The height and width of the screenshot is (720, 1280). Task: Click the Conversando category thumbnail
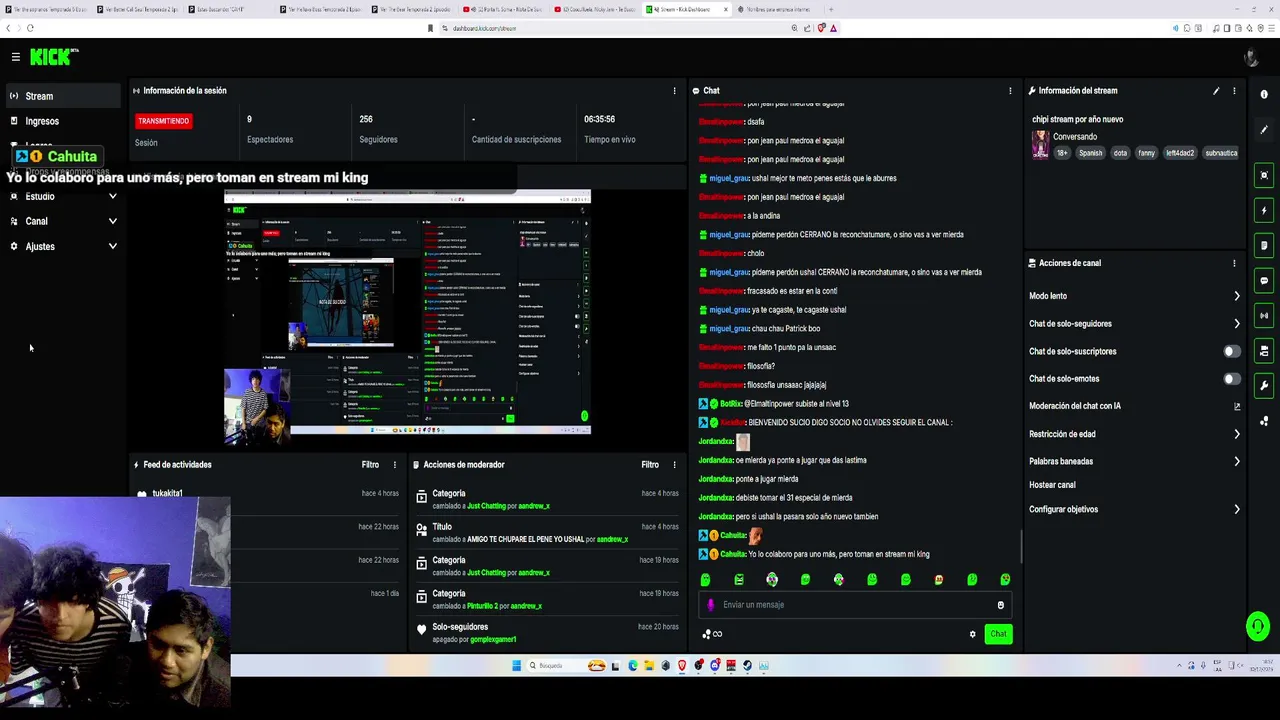click(1040, 145)
